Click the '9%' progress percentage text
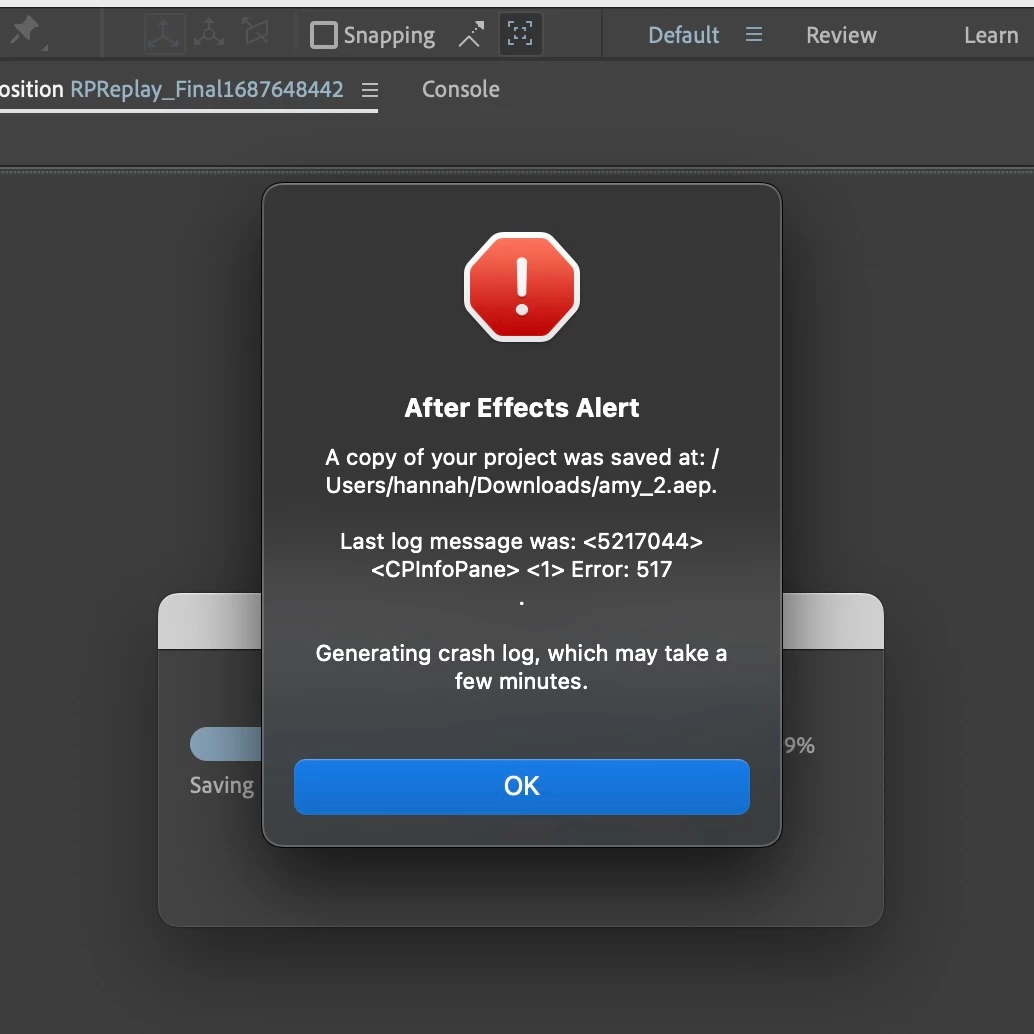The width and height of the screenshot is (1034, 1034). pos(799,745)
